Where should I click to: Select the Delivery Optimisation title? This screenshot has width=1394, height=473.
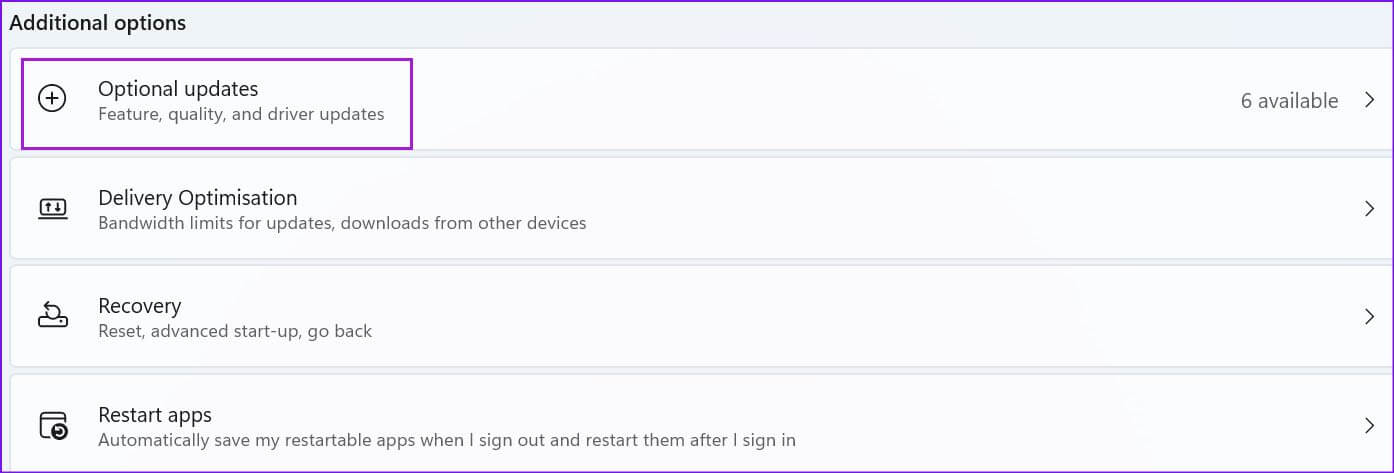point(198,197)
